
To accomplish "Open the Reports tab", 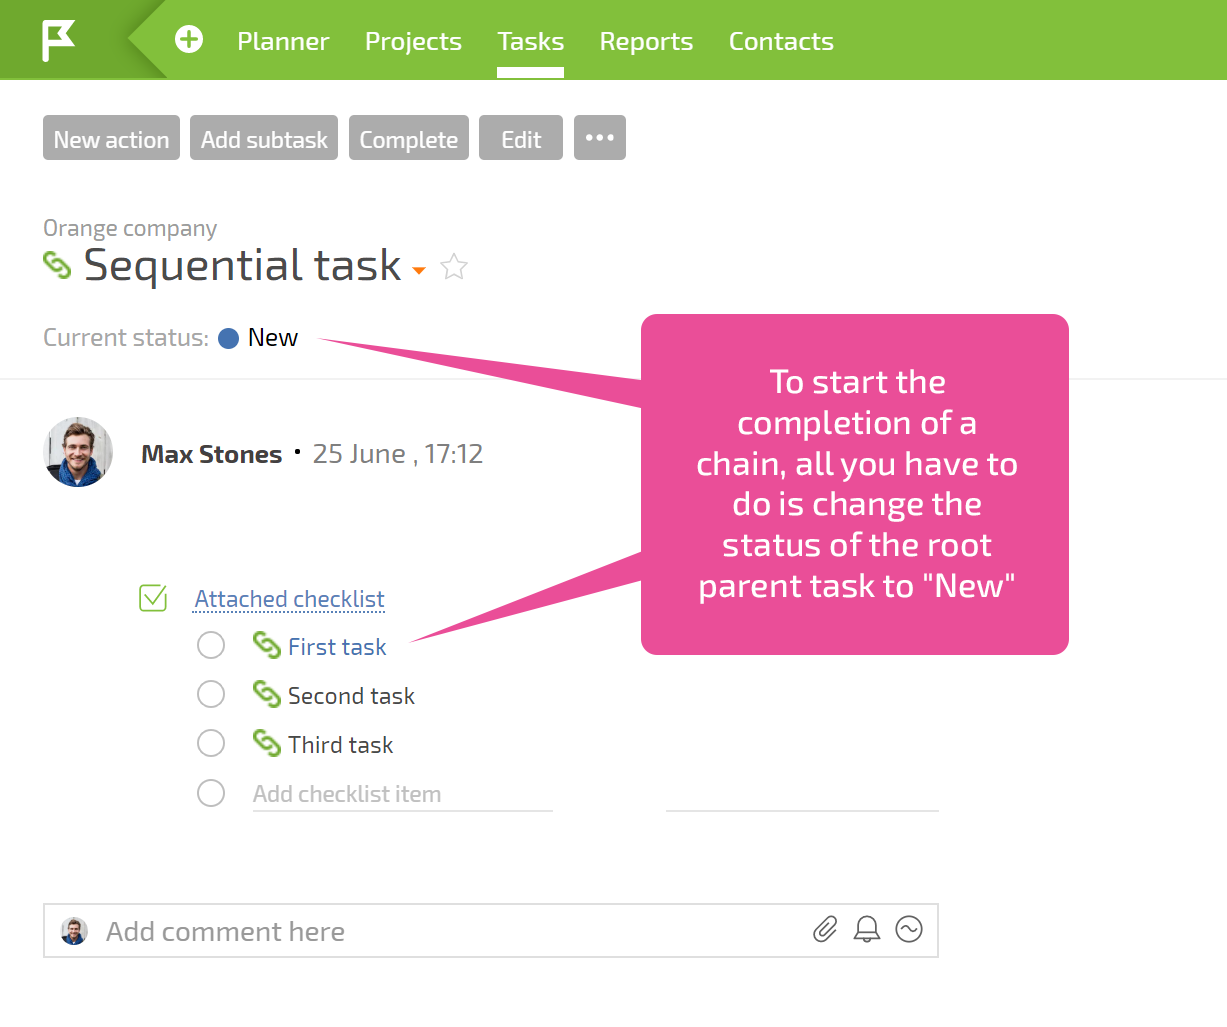I will coord(646,41).
